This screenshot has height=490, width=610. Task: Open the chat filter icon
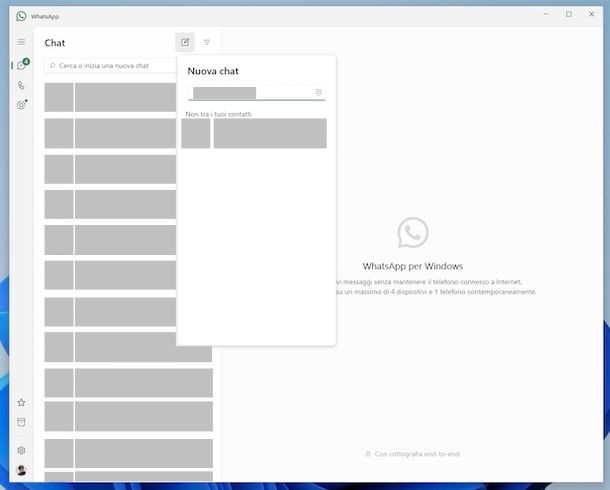pos(207,42)
